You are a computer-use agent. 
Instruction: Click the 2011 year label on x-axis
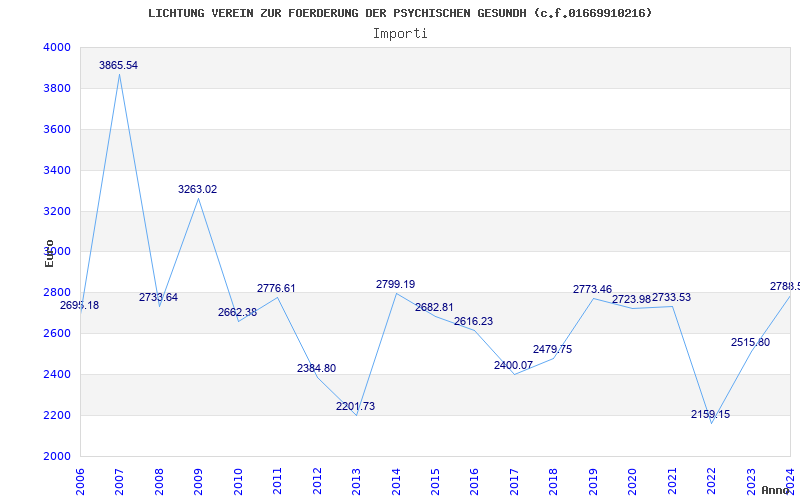[x=278, y=482]
